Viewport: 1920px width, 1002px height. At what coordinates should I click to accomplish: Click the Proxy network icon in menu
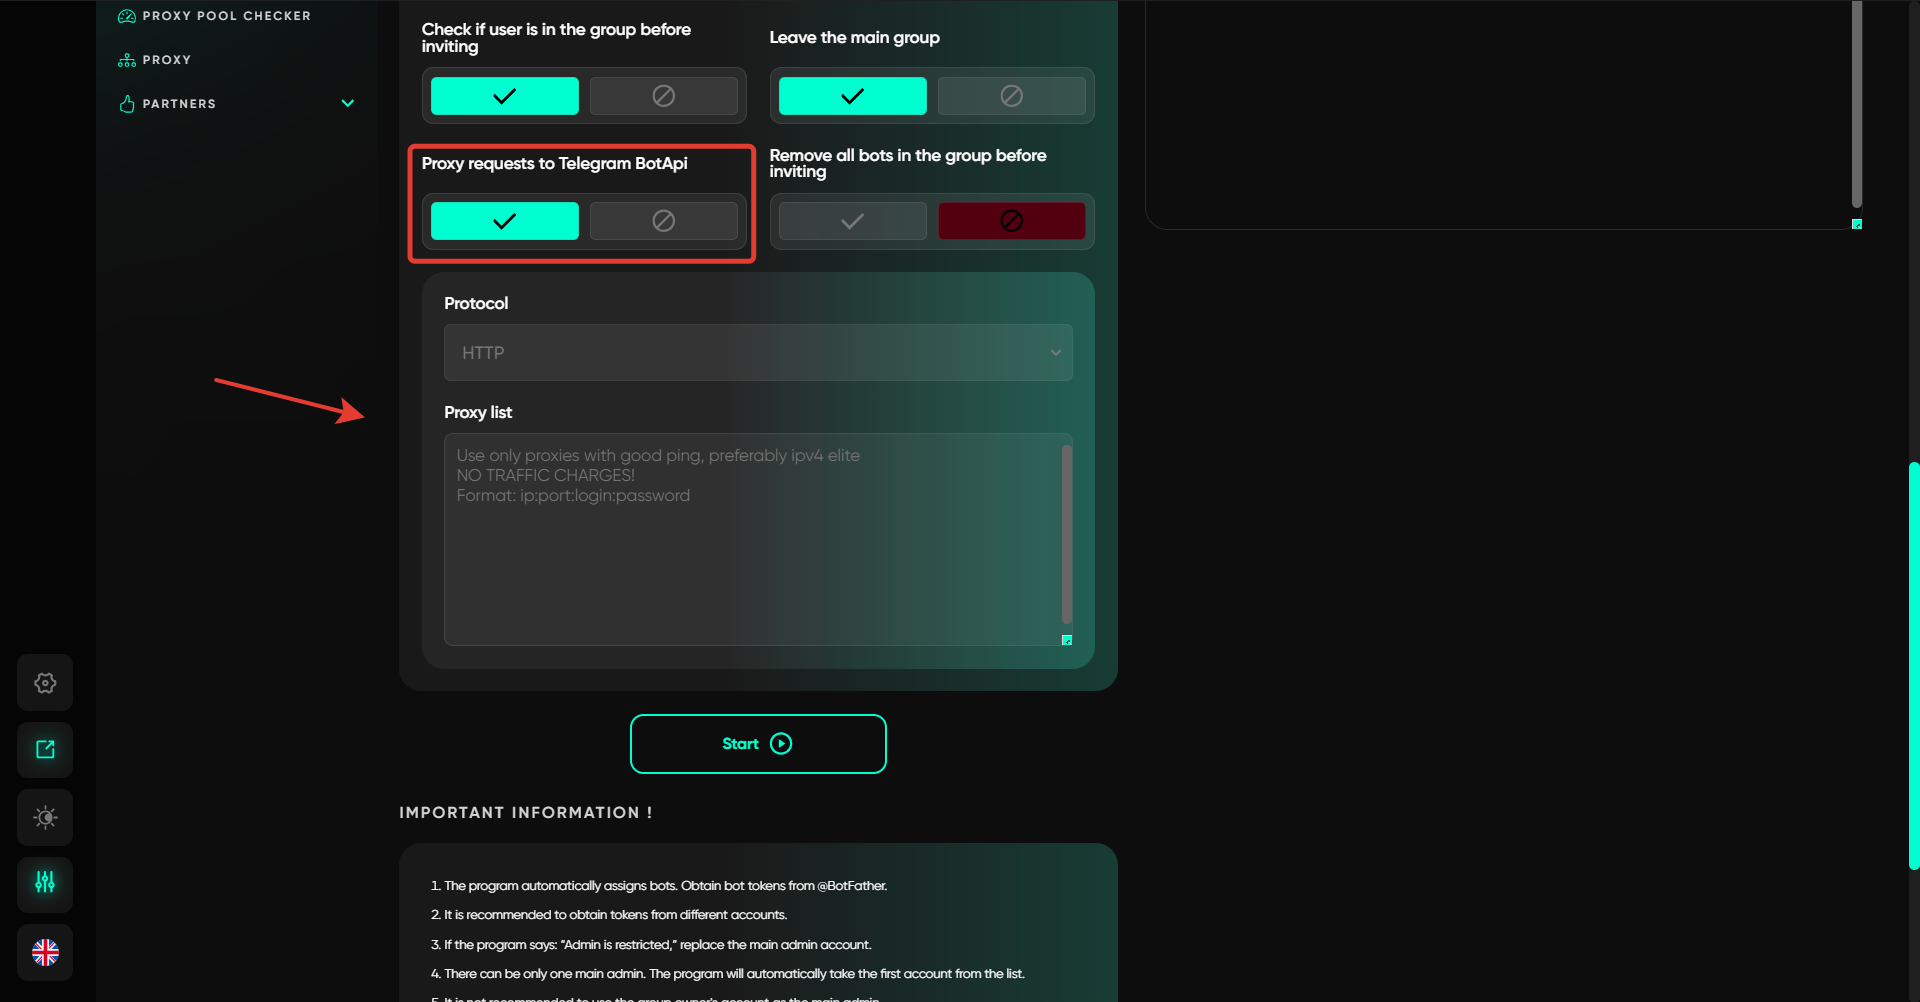(127, 60)
